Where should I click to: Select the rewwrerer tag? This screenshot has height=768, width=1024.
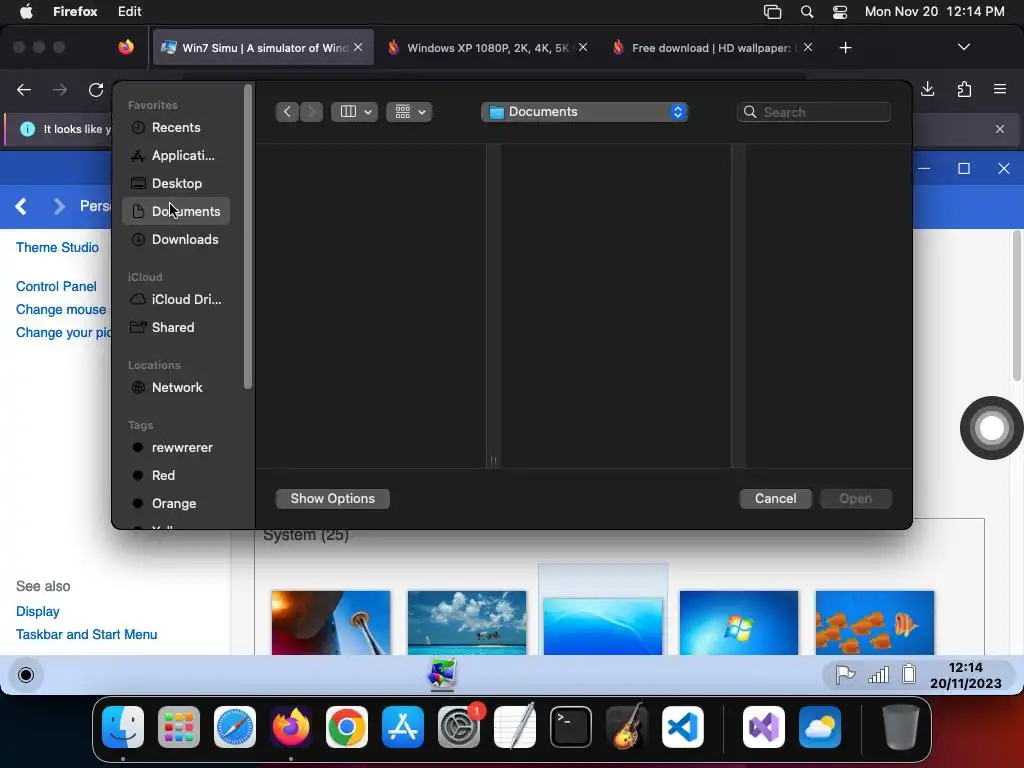[x=175, y=447]
